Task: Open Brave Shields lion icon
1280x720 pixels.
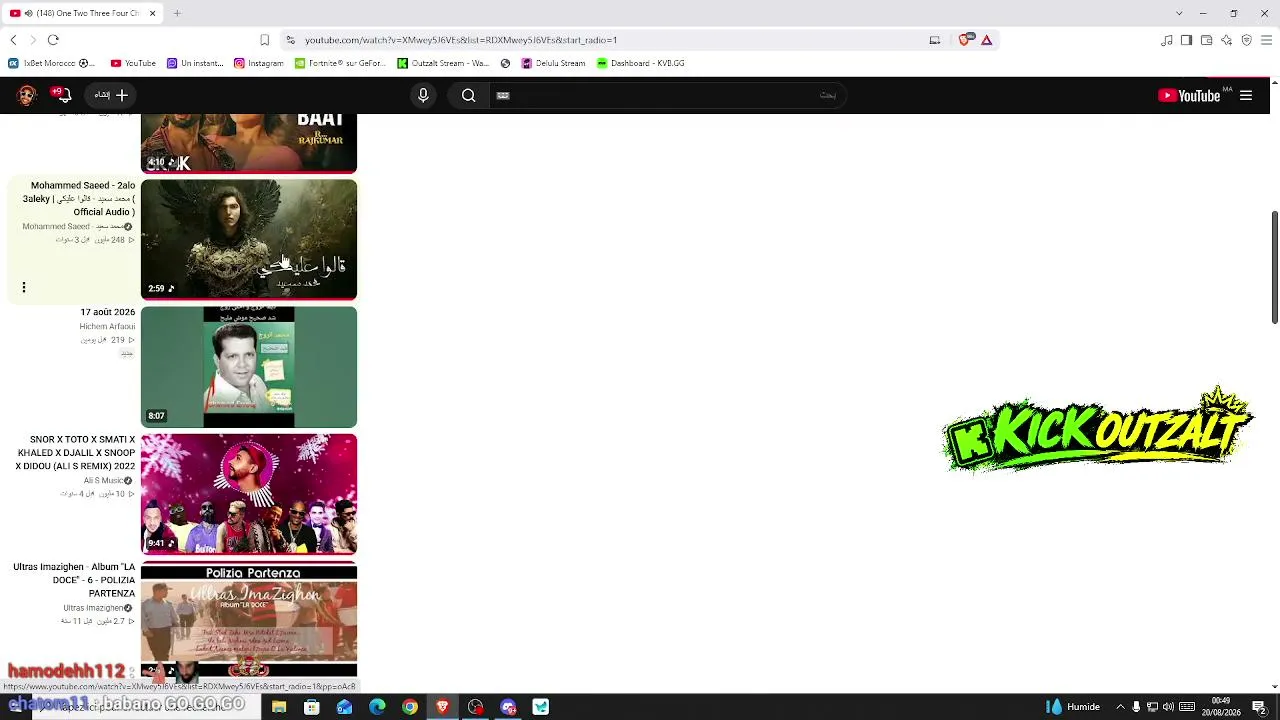Action: coord(964,40)
